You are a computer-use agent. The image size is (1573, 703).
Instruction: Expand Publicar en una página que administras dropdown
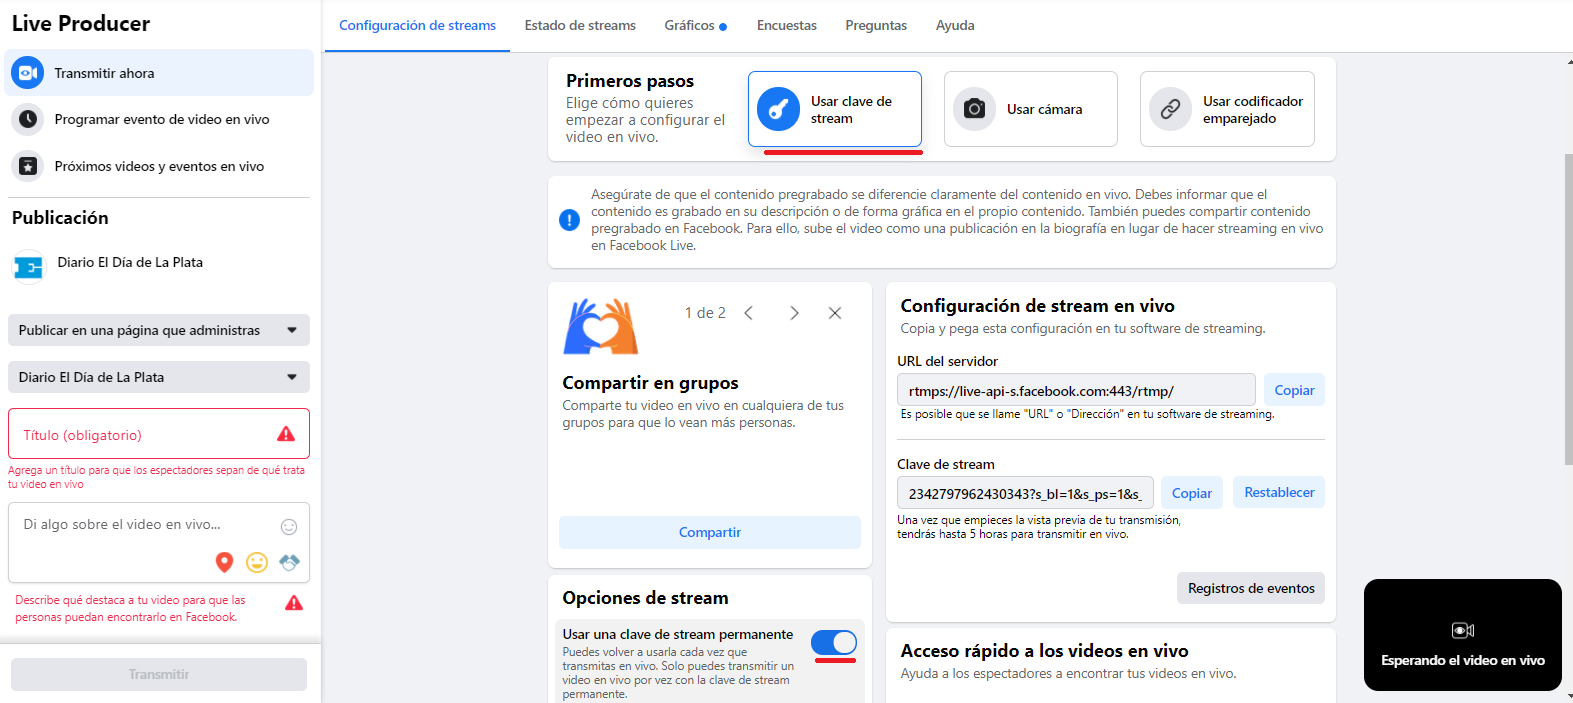pyautogui.click(x=159, y=330)
